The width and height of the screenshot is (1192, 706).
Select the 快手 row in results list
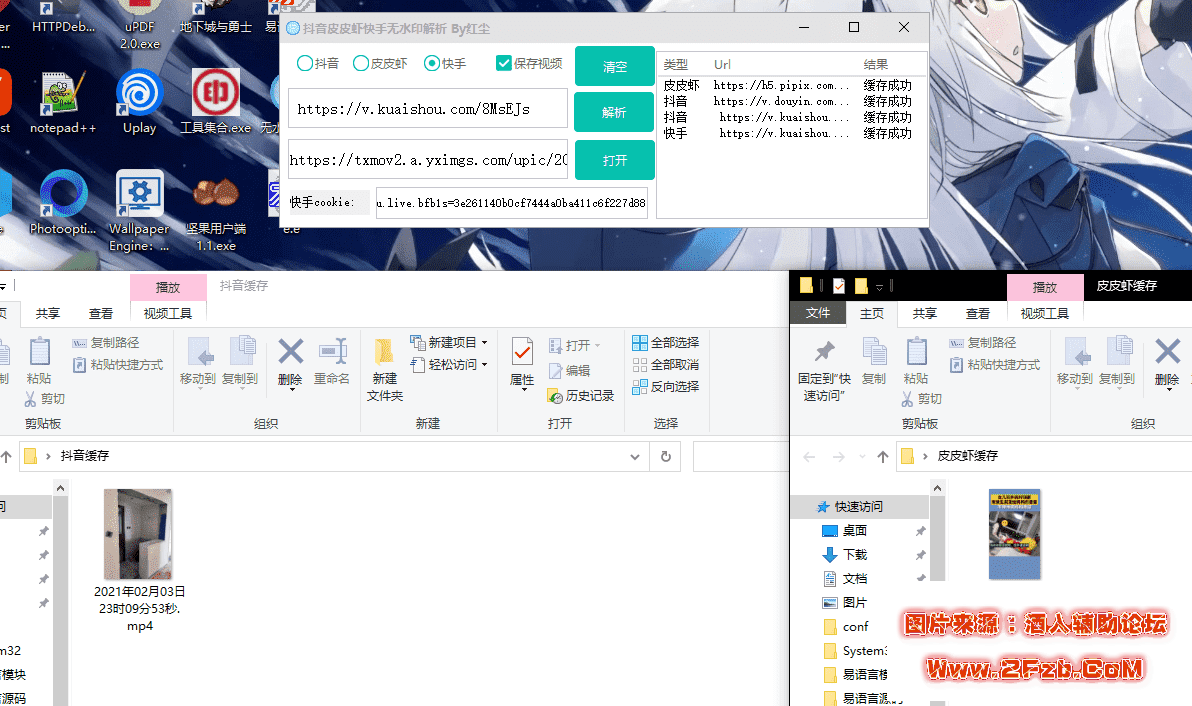(791, 133)
